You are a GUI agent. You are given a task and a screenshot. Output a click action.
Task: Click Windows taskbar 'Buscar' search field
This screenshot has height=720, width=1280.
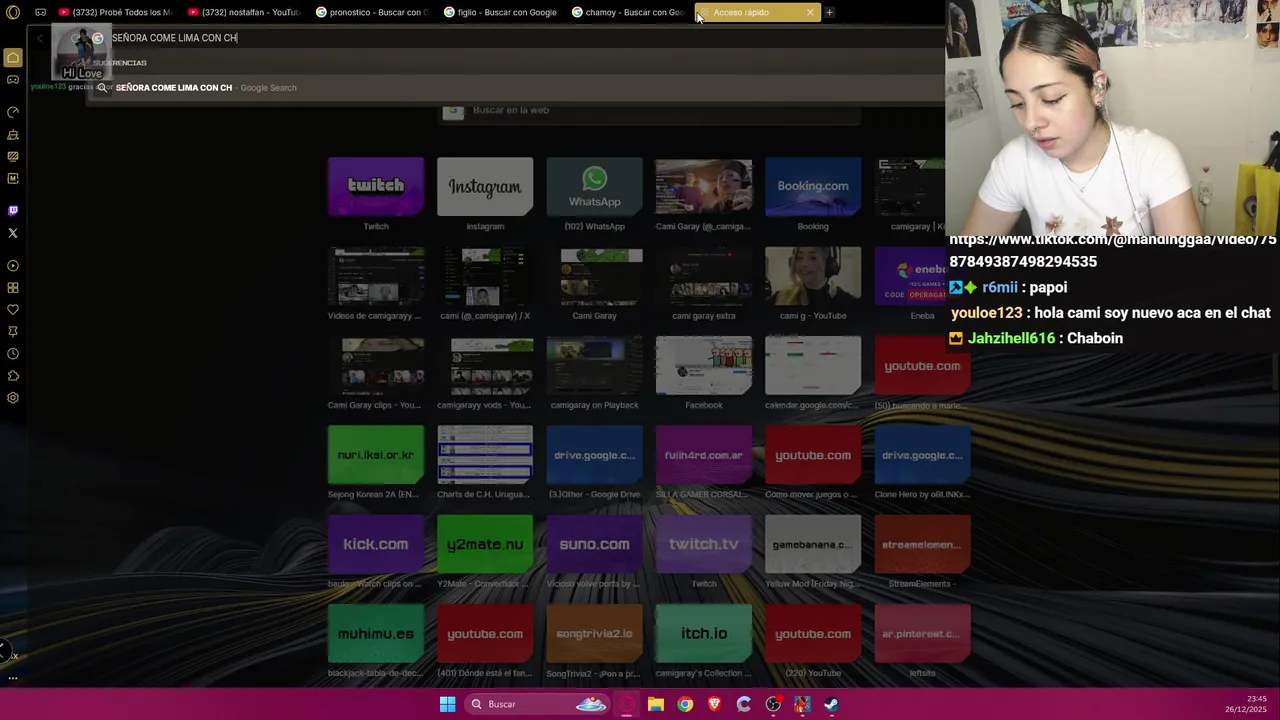[x=538, y=704]
